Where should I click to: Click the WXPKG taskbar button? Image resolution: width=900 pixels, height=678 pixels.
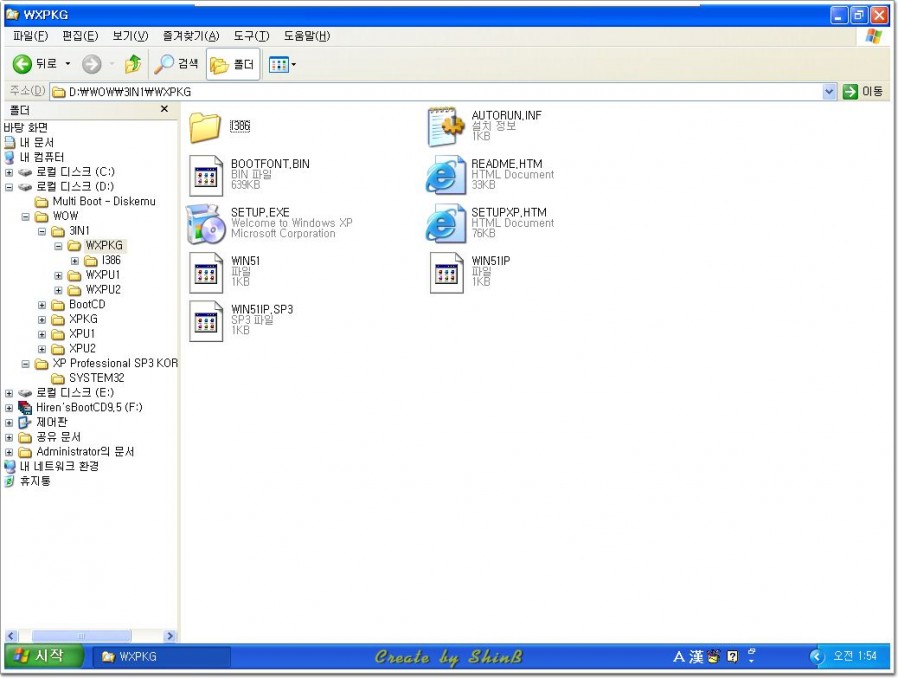(x=162, y=656)
